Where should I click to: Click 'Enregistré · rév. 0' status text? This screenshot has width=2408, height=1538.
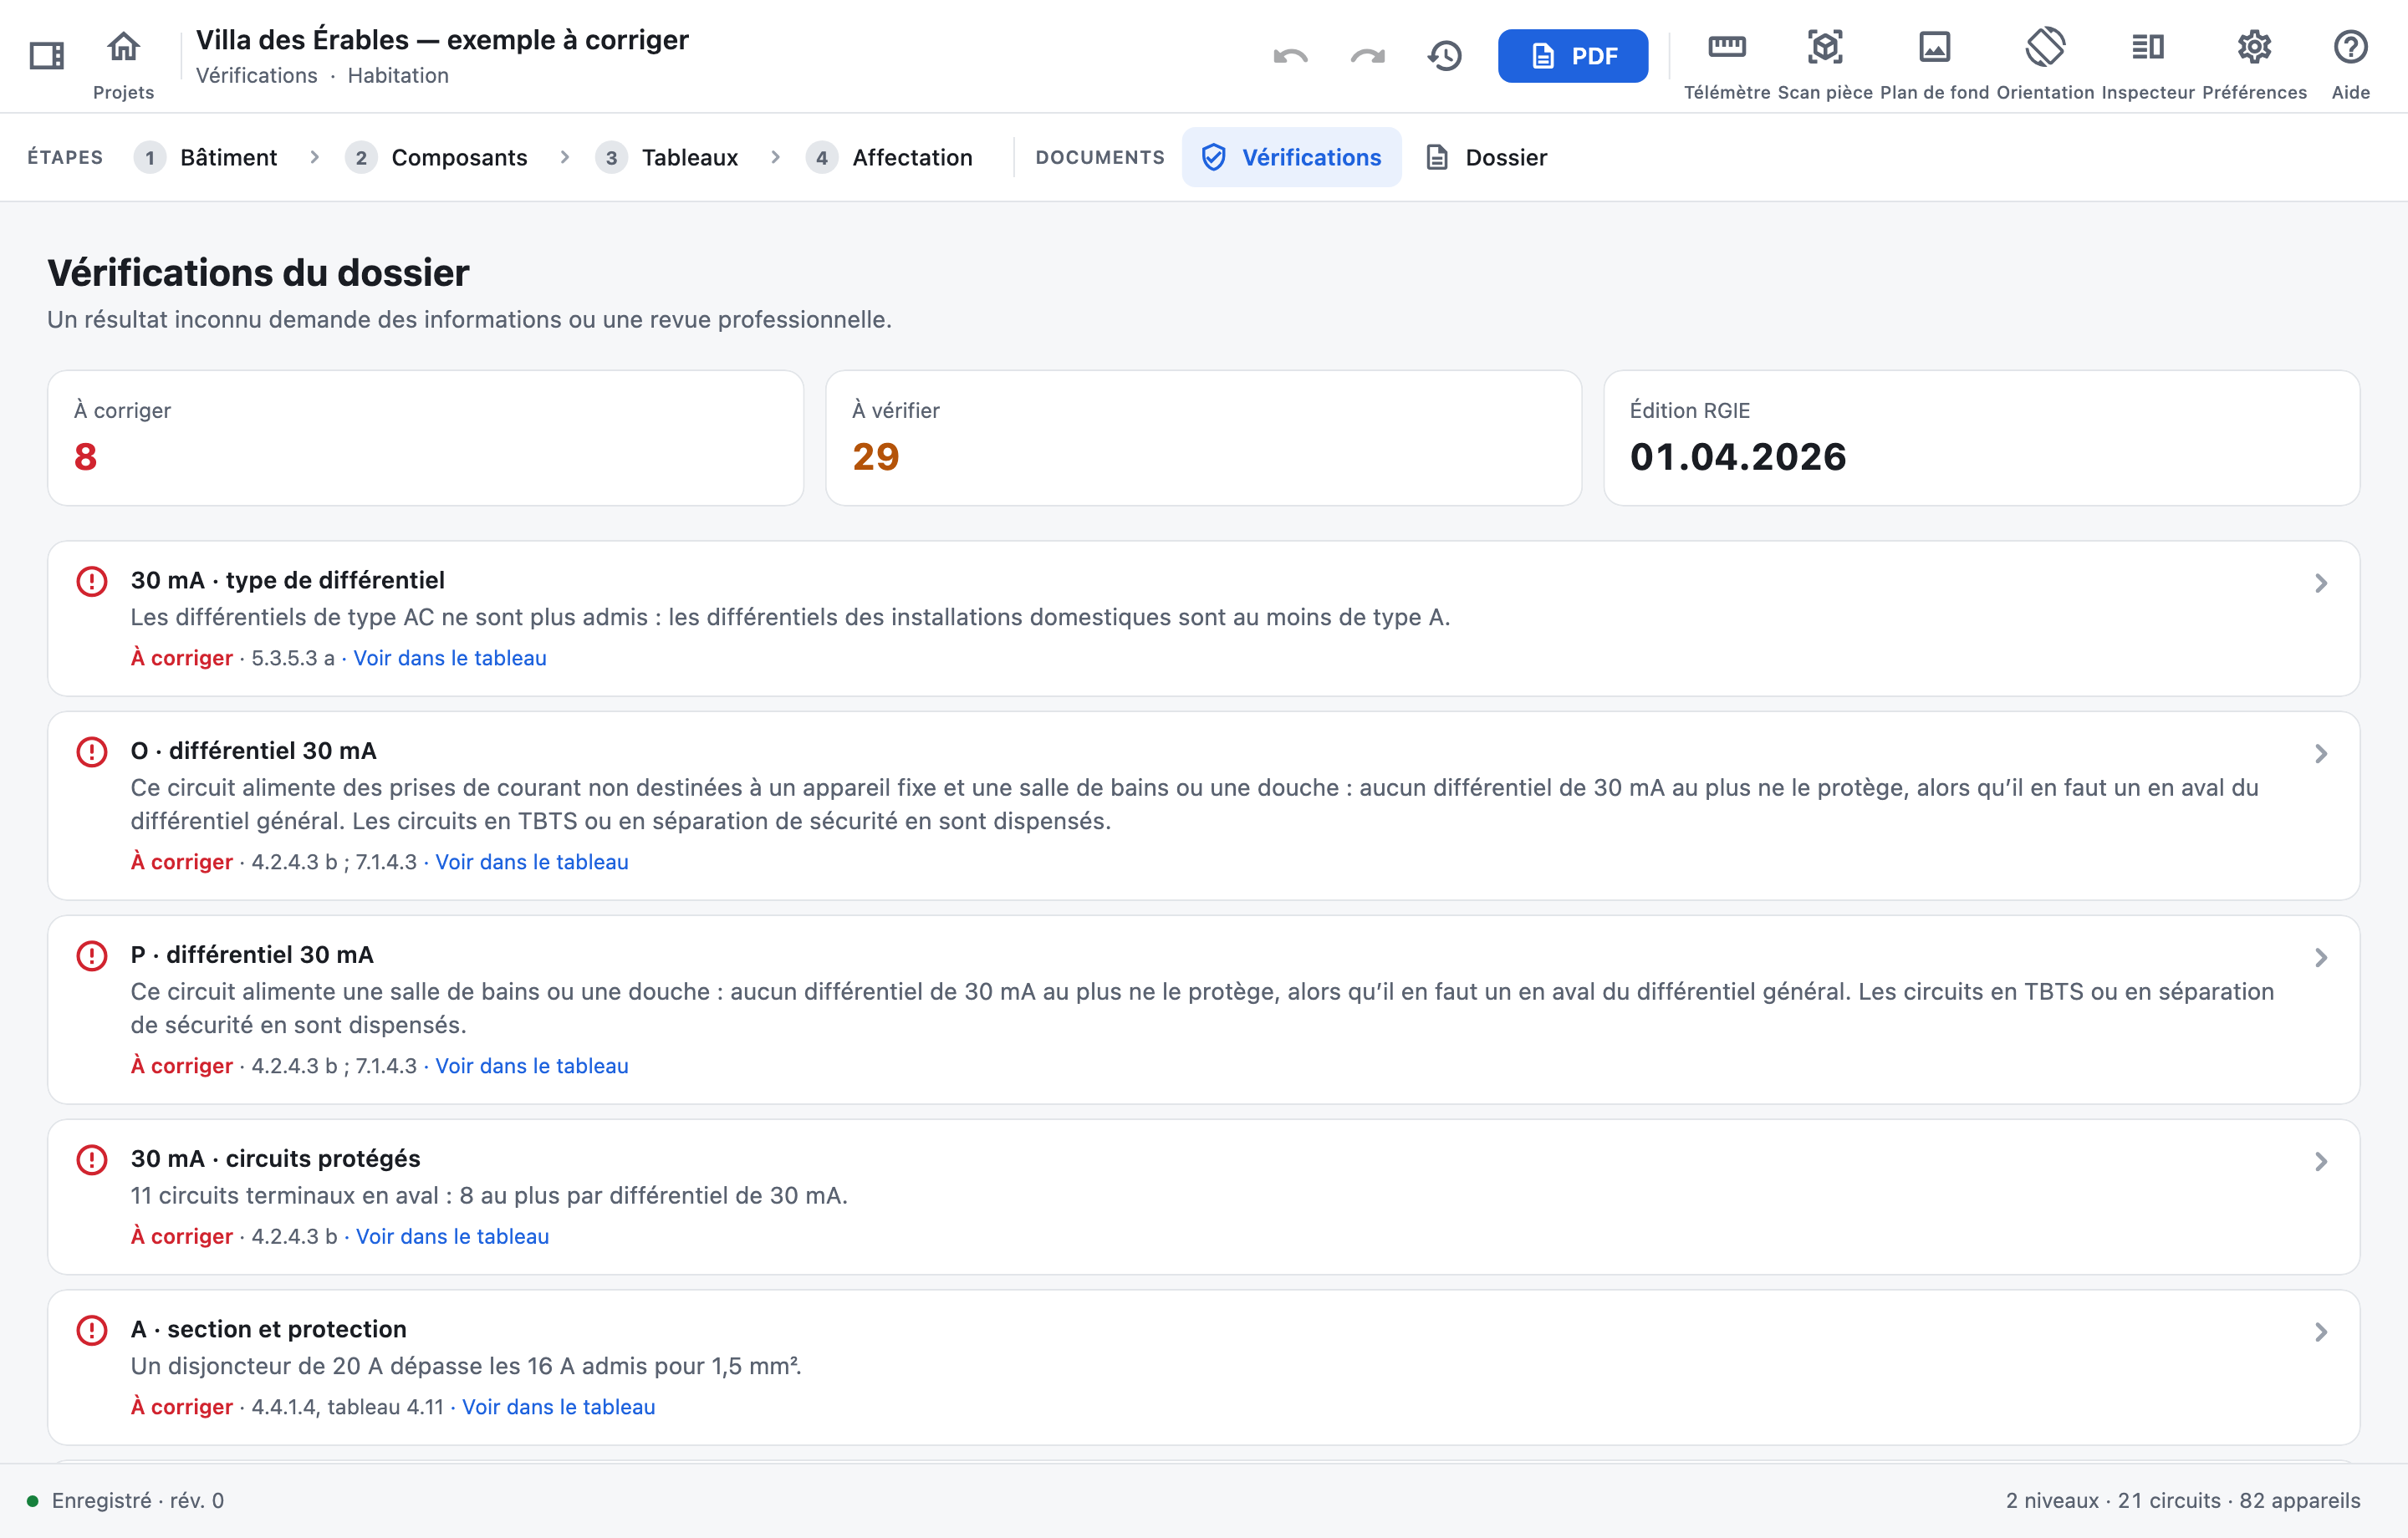tap(138, 1500)
